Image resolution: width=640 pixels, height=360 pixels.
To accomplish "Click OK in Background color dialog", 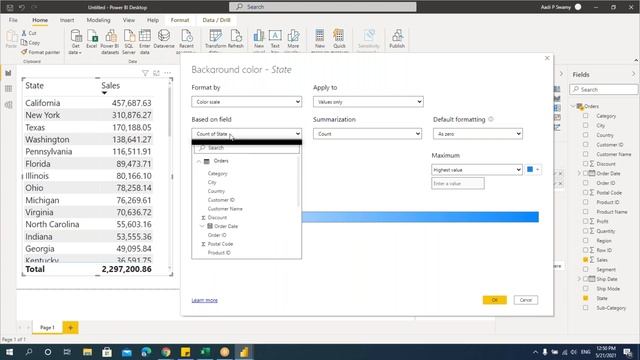I will 495,300.
